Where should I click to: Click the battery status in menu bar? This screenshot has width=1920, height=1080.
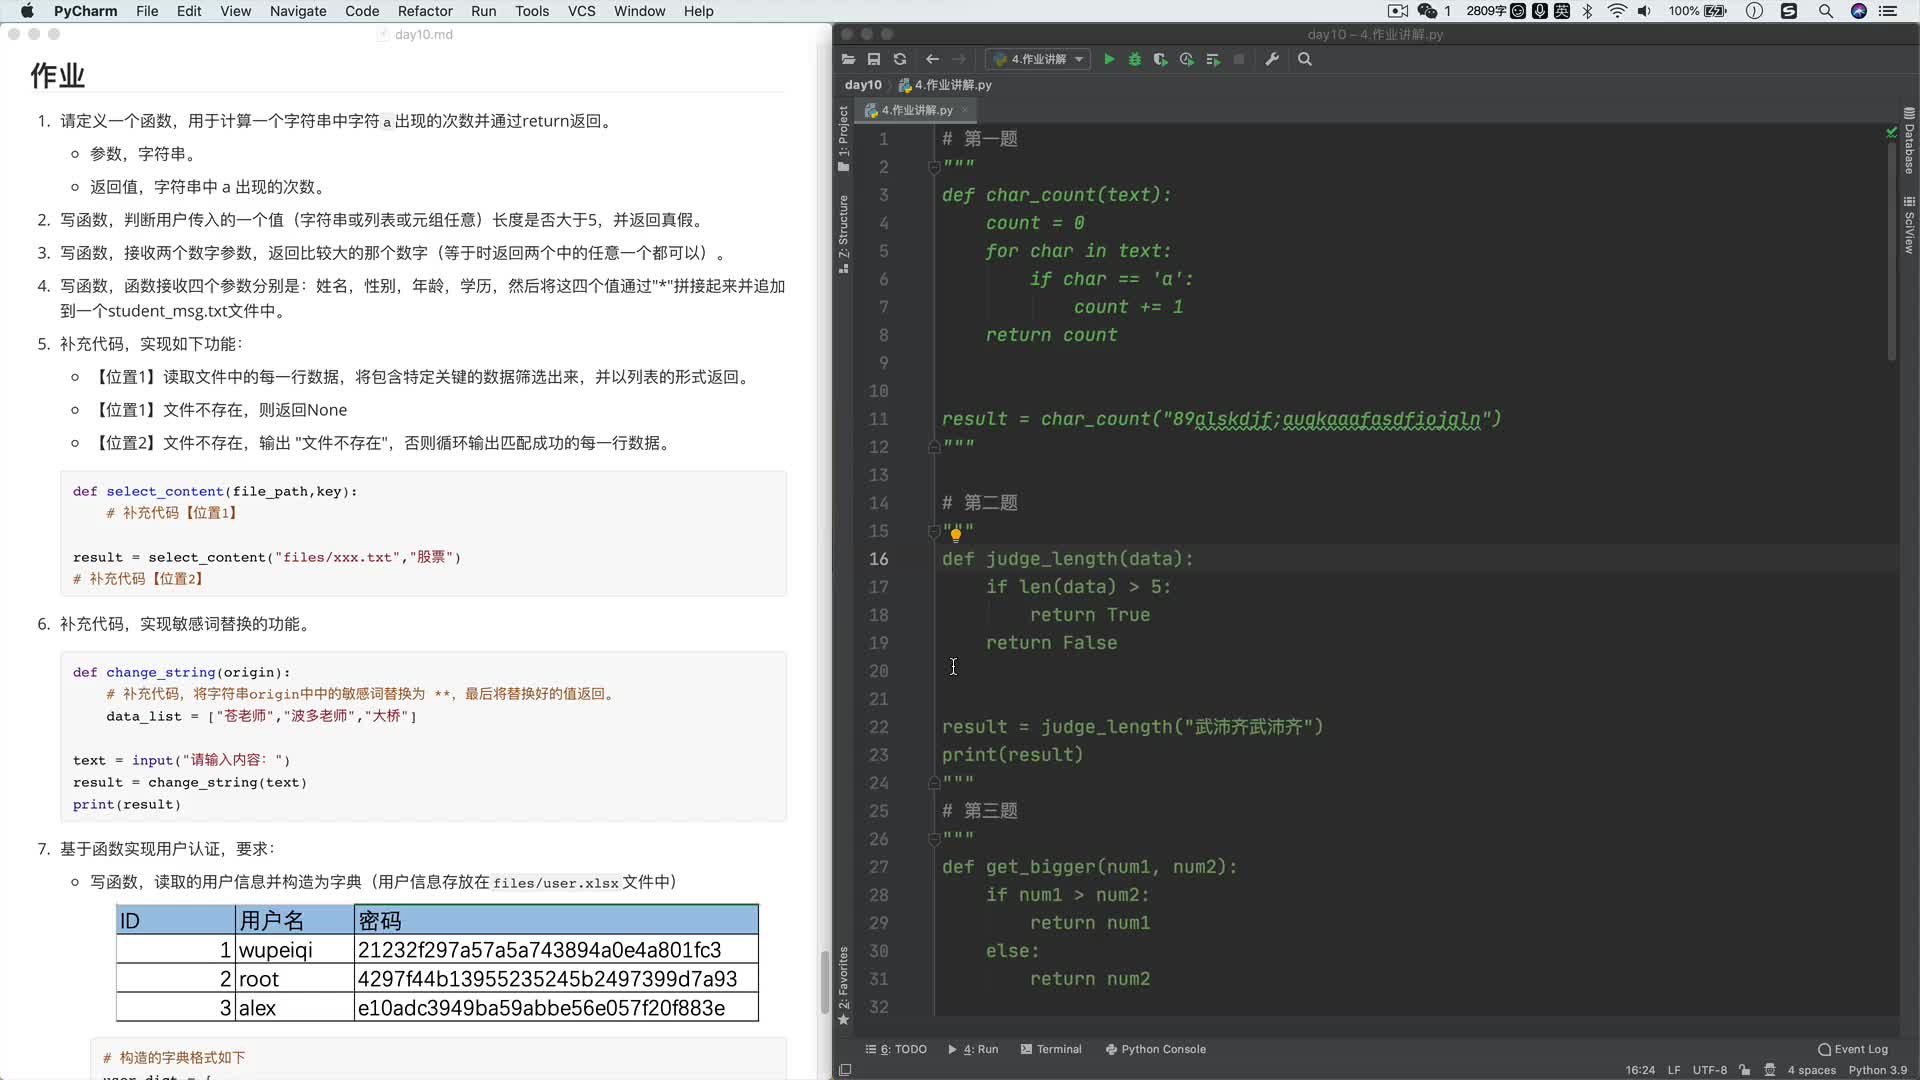click(1697, 11)
